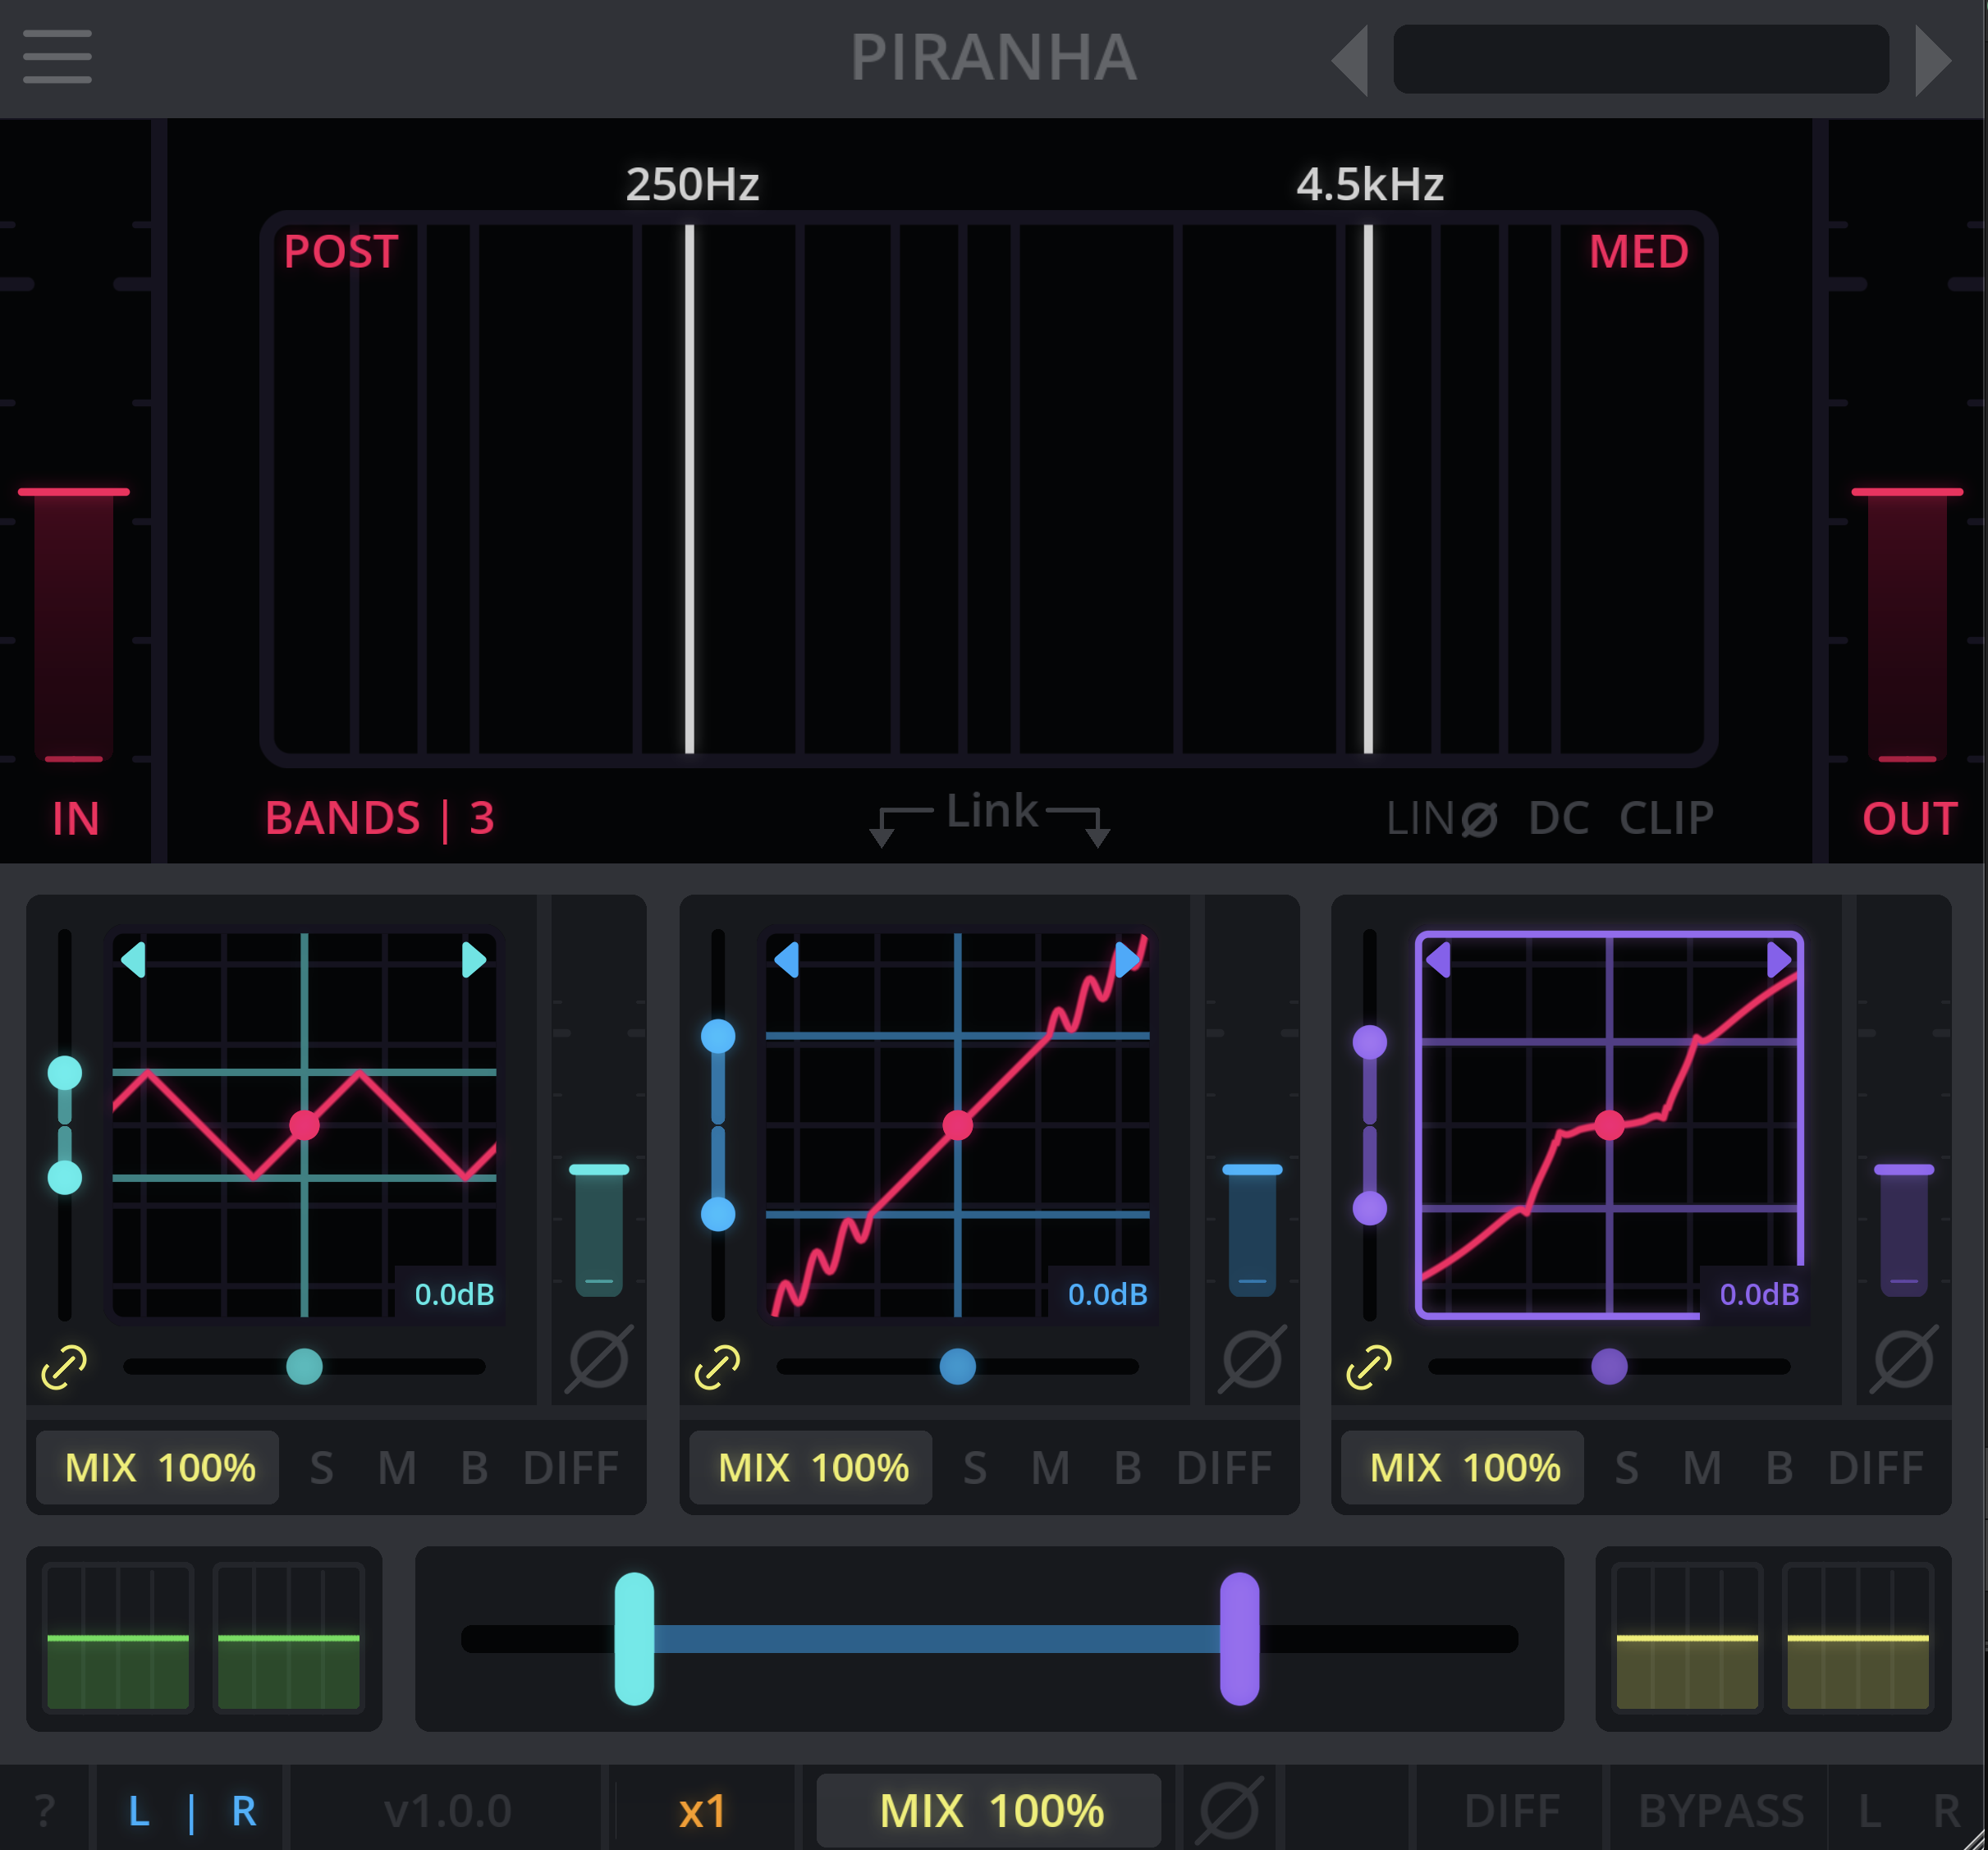Click the teal crossover handle on bottom slider
Viewport: 1988px width, 1850px height.
point(634,1639)
